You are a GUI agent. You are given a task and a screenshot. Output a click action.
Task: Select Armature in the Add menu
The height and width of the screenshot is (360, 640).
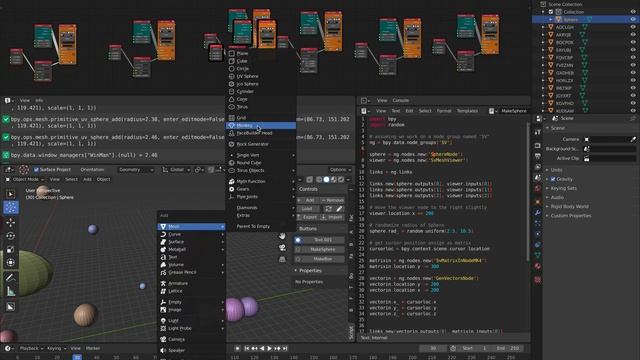(191, 283)
